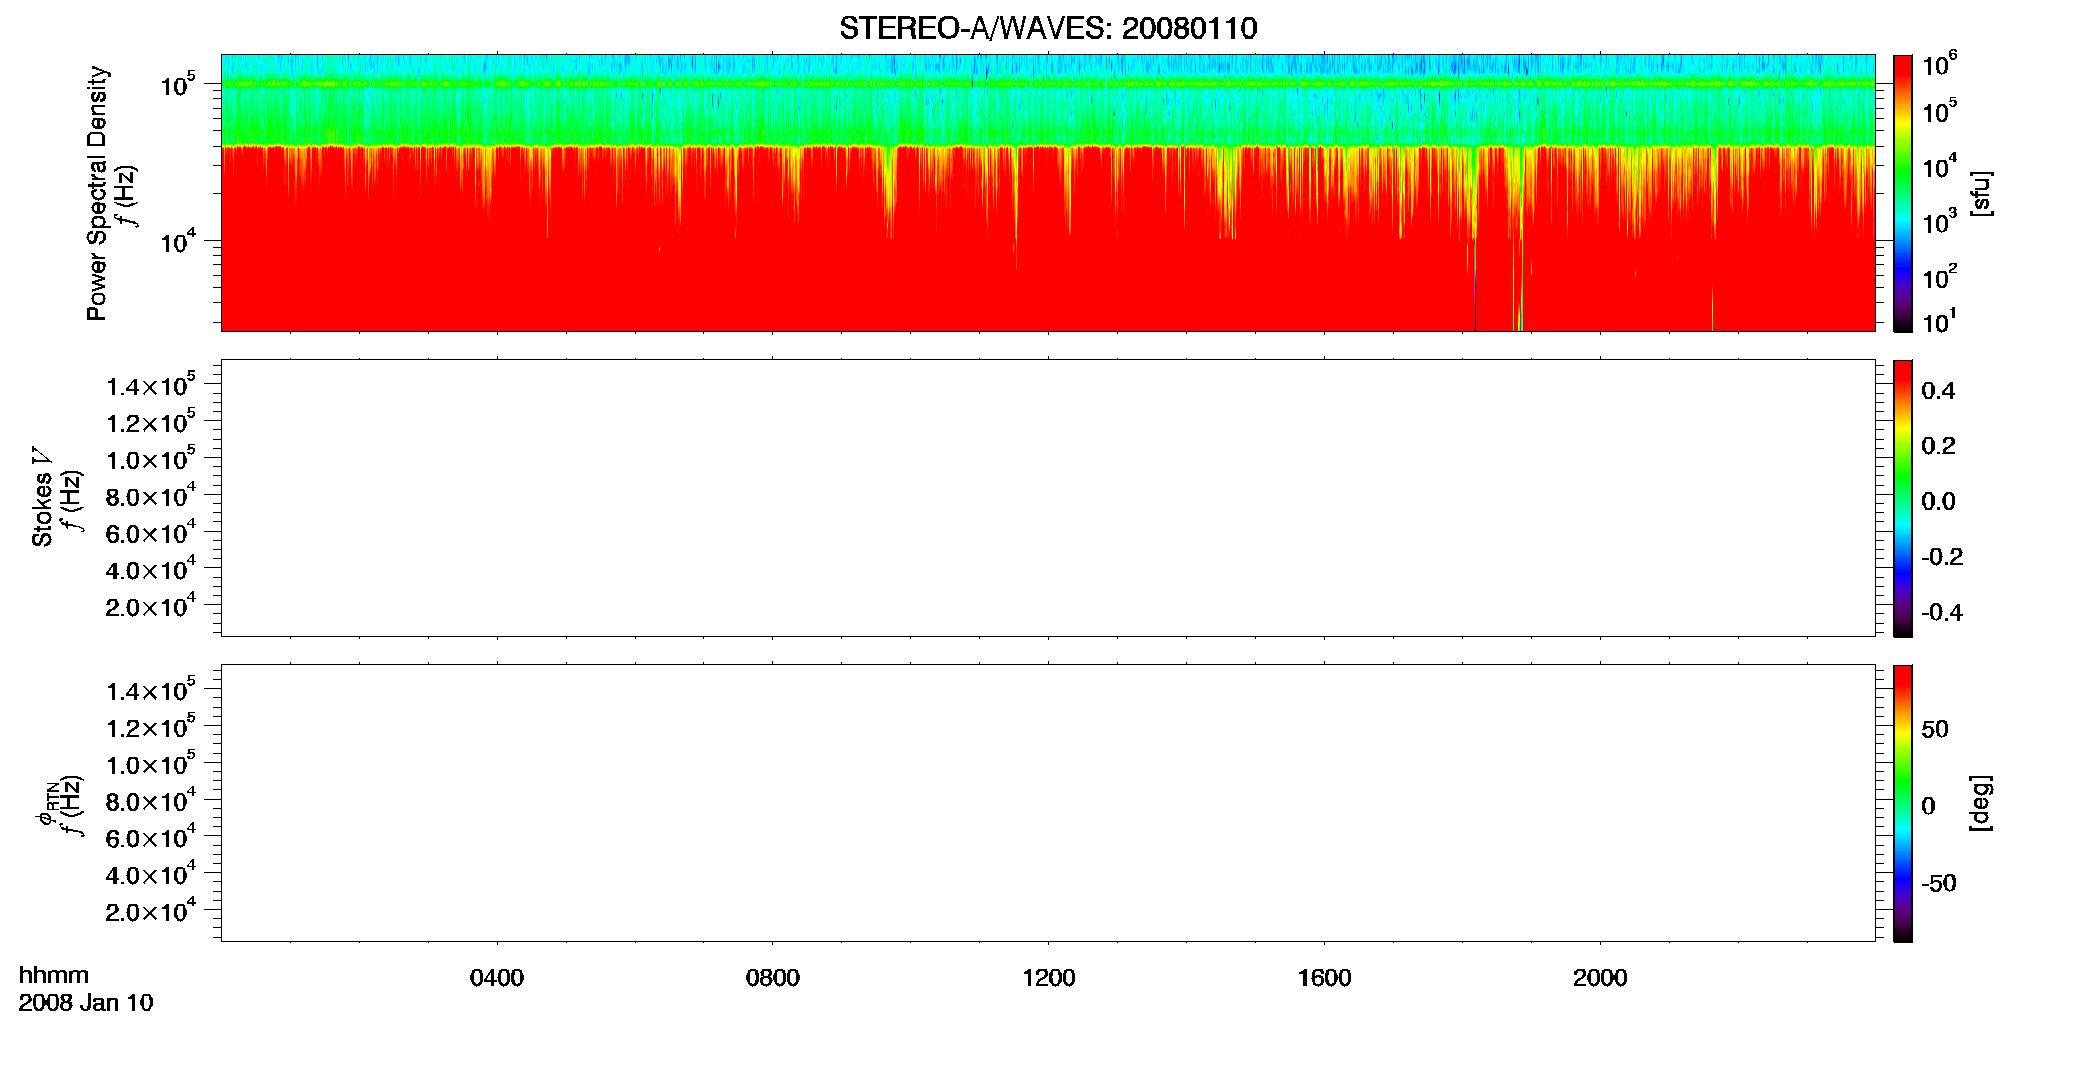Viewport: 2096px width, 1080px height.
Task: Click the empty Stokes V plot panel
Action: [1048, 498]
